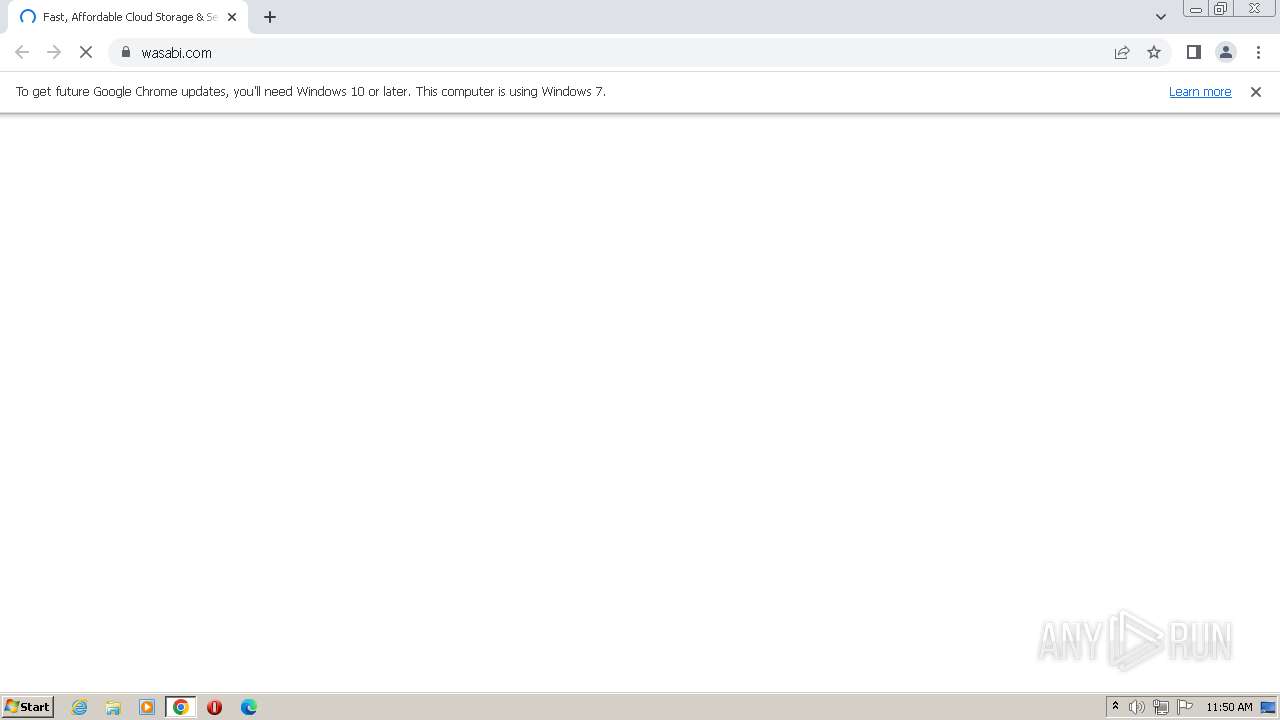This screenshot has width=1280, height=720.
Task: Minimize the Chrome window
Action: coord(1196,9)
